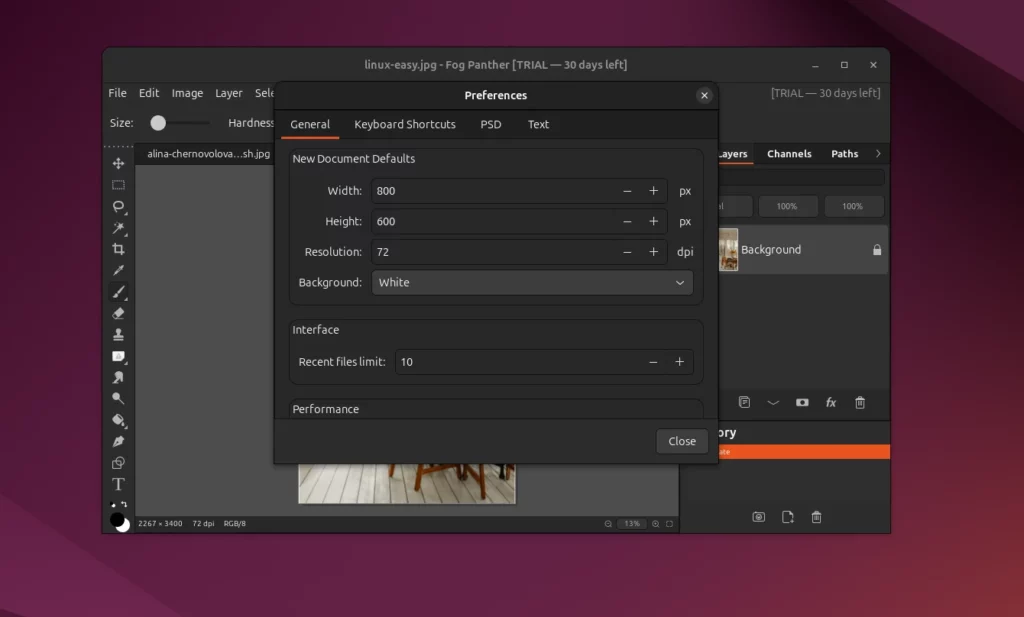Select the Text tool
The image size is (1024, 617).
[x=118, y=484]
